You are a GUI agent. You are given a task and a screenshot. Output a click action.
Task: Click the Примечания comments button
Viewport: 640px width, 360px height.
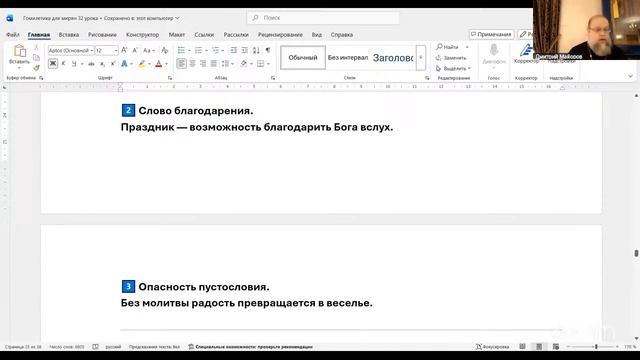(x=491, y=35)
